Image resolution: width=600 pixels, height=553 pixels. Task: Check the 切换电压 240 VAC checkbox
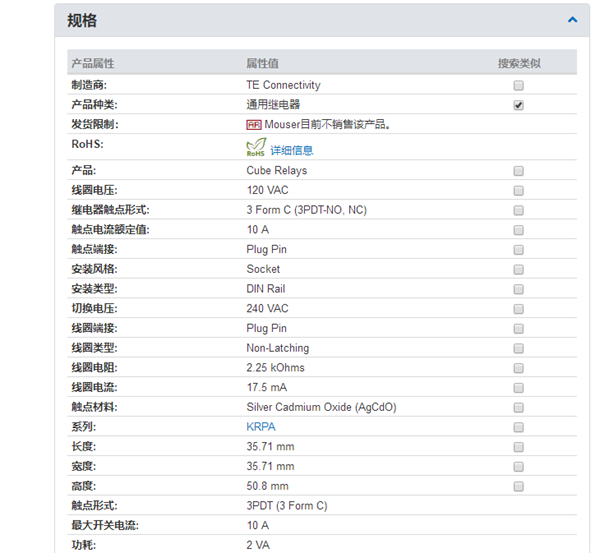click(x=518, y=309)
